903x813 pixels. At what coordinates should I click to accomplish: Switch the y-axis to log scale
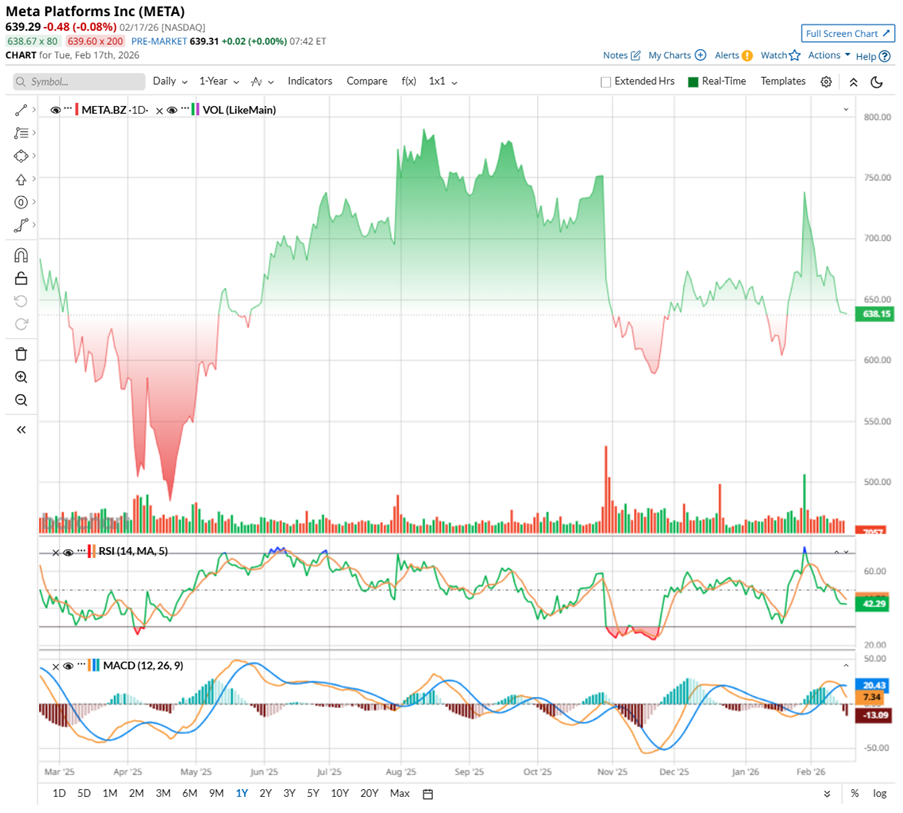click(879, 793)
